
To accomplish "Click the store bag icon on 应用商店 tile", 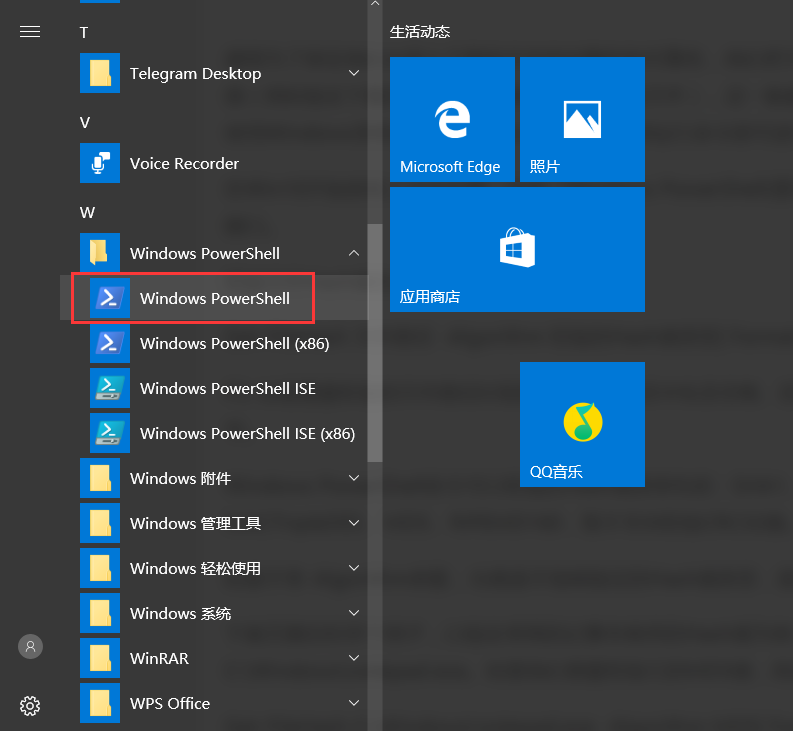I will [x=517, y=247].
